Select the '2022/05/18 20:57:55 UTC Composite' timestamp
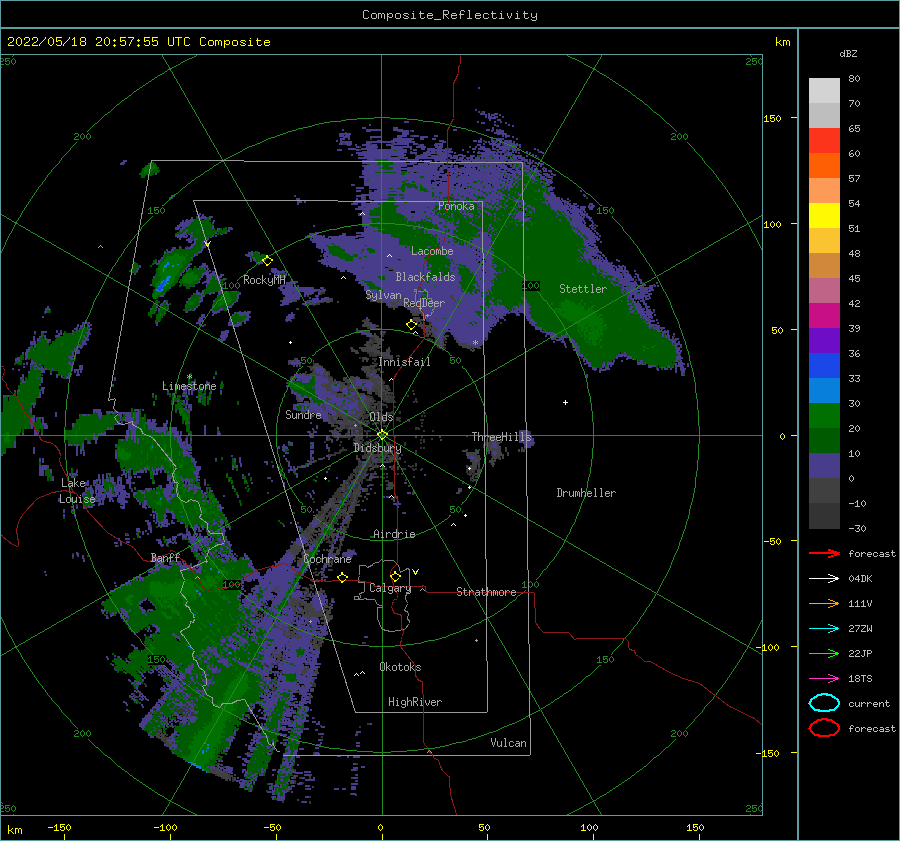 (139, 42)
